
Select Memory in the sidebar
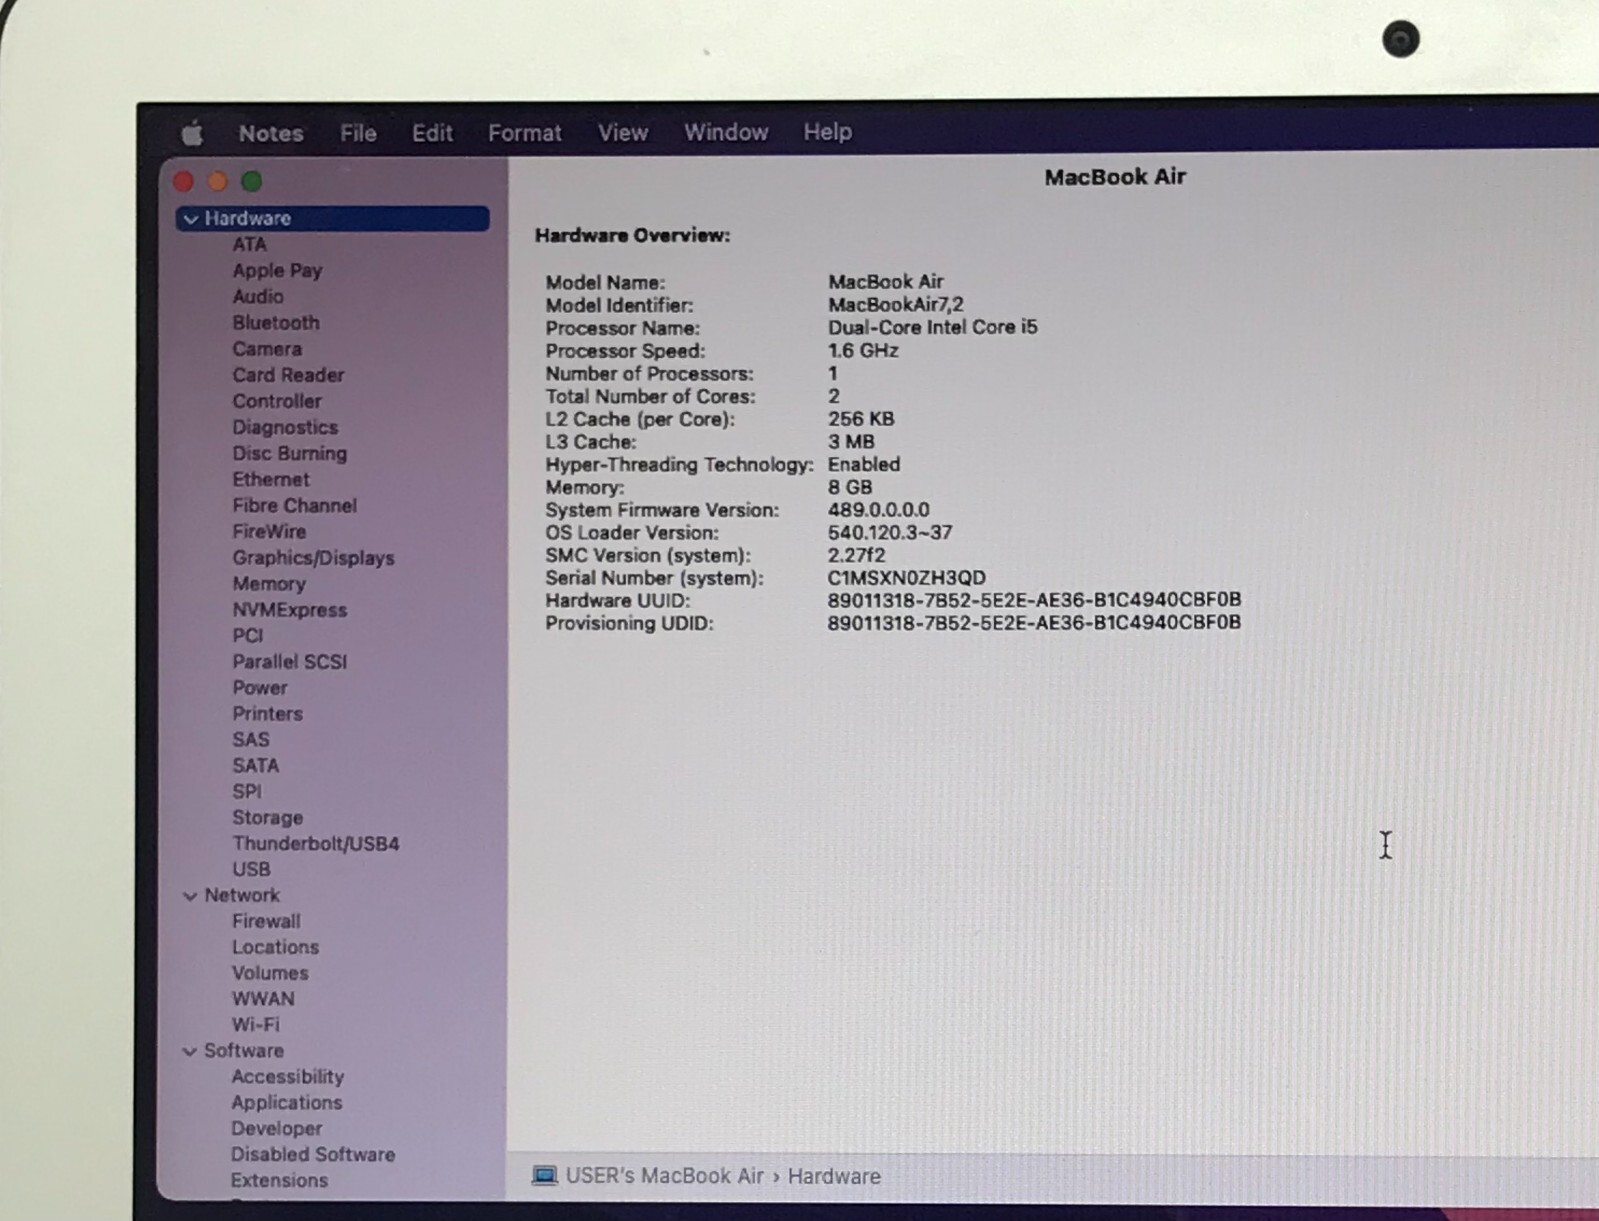tap(269, 584)
